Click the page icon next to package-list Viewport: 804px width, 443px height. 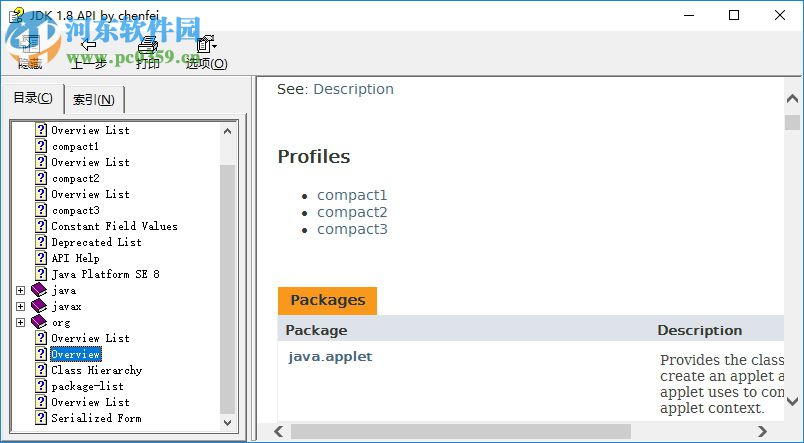click(x=41, y=386)
